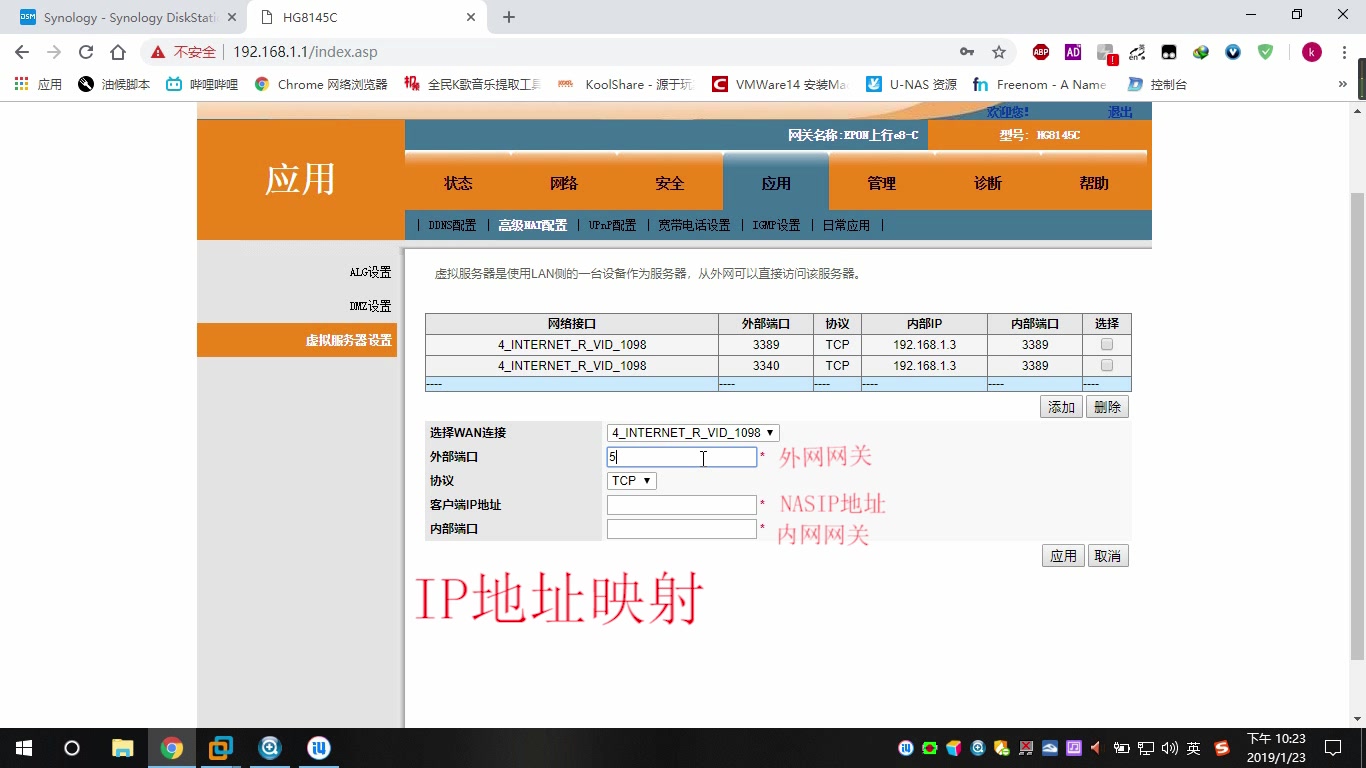Viewport: 1366px width, 768px height.
Task: Open the 协议 TCP protocol dropdown
Action: pos(630,480)
